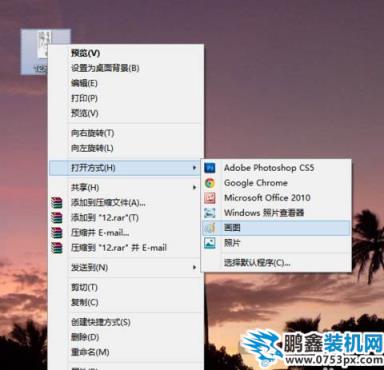Open with 画图 (Paint)
Image resolution: width=384 pixels, height=370 pixels.
tap(276, 228)
